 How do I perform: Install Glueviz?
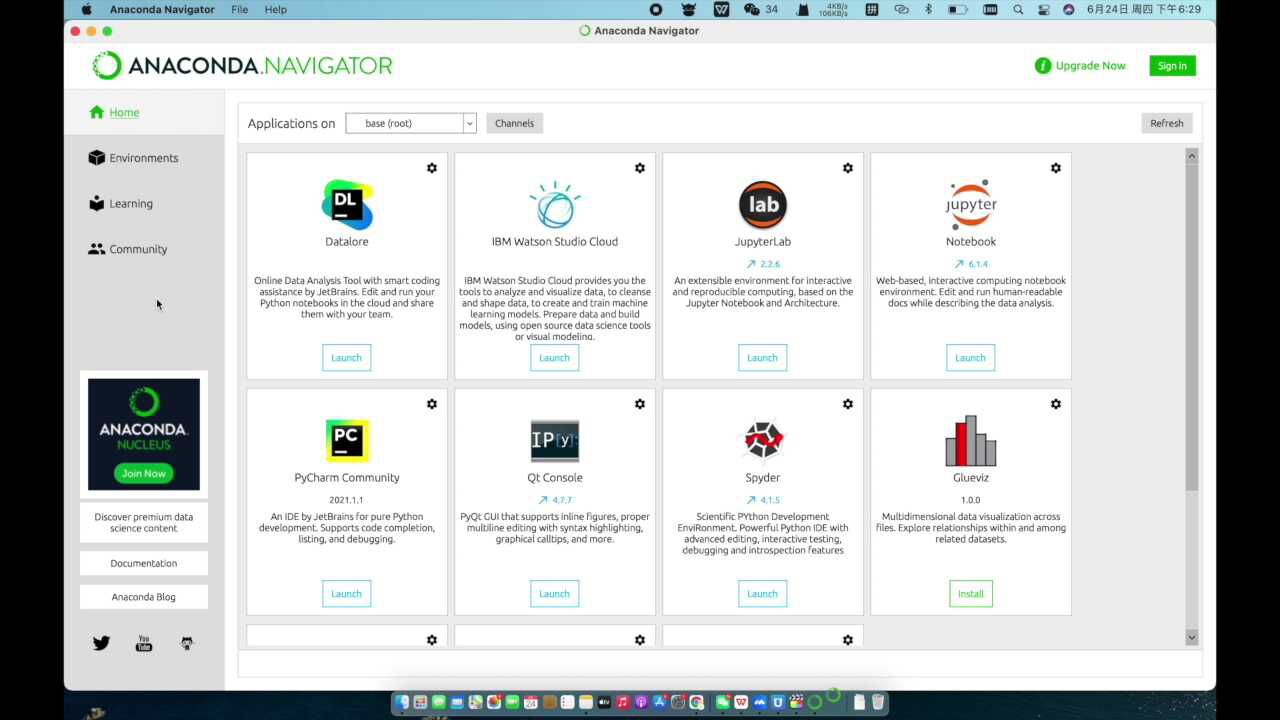tap(970, 593)
